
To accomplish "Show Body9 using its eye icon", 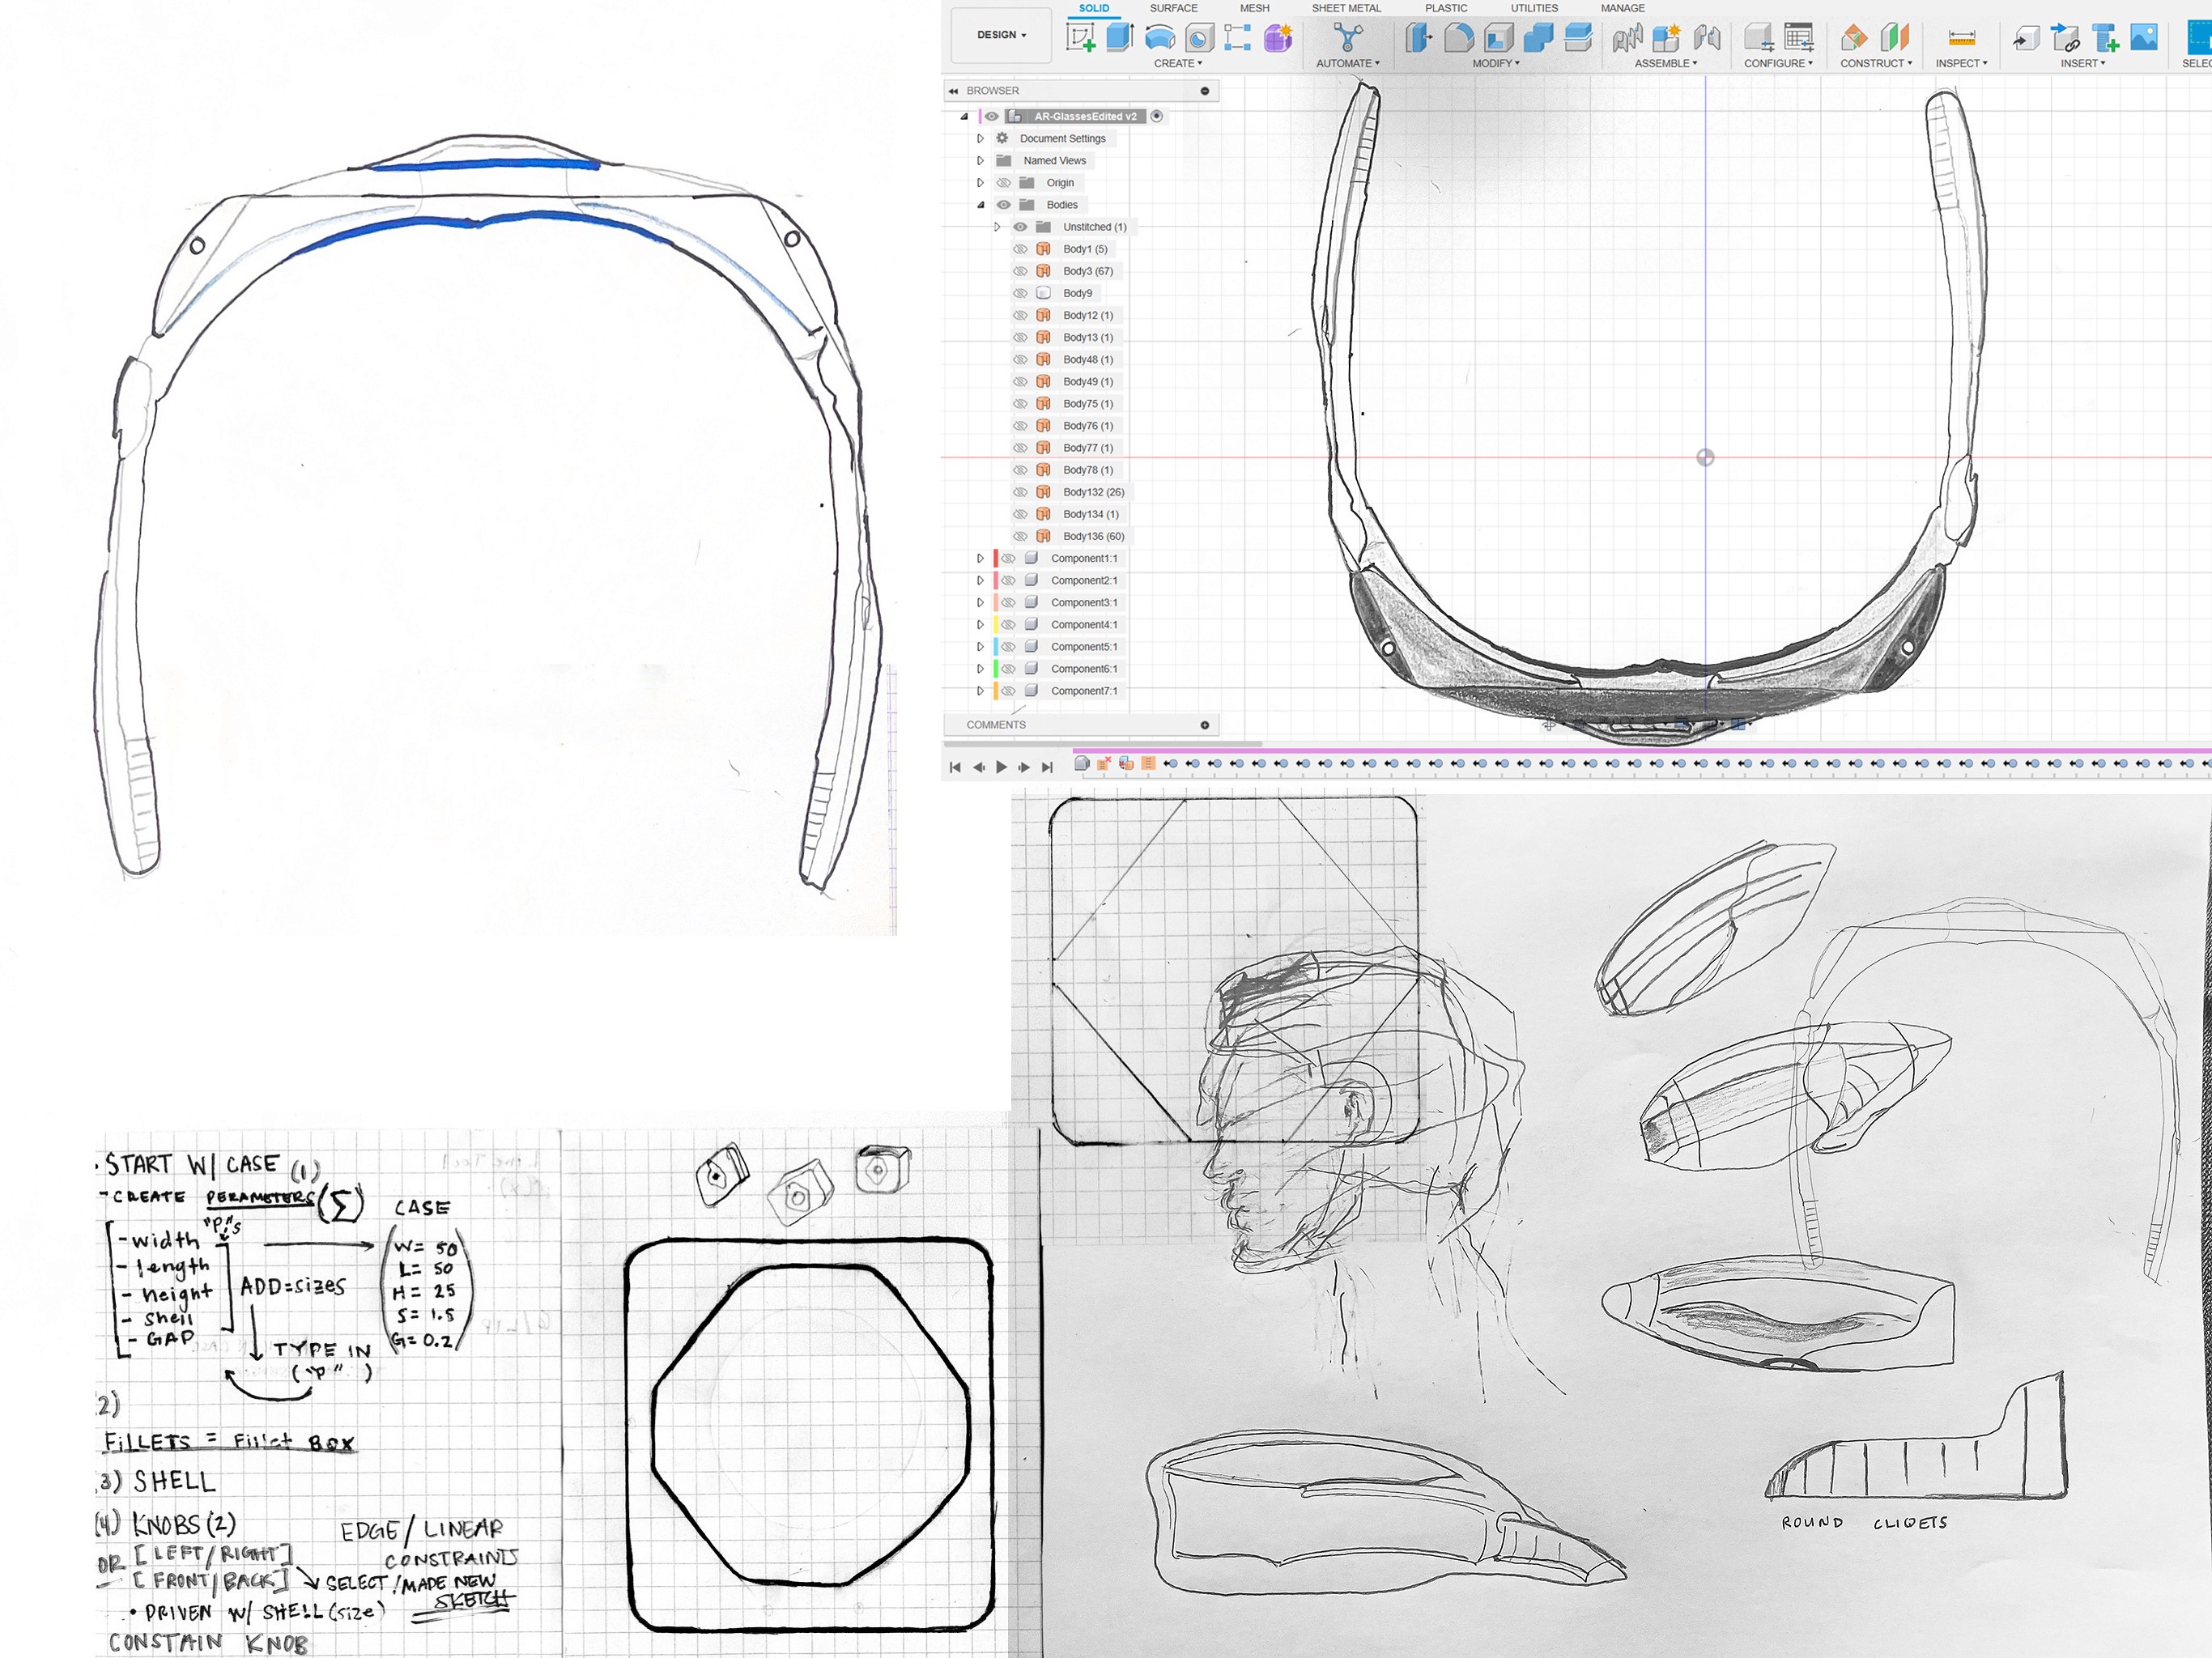I will click(1020, 293).
